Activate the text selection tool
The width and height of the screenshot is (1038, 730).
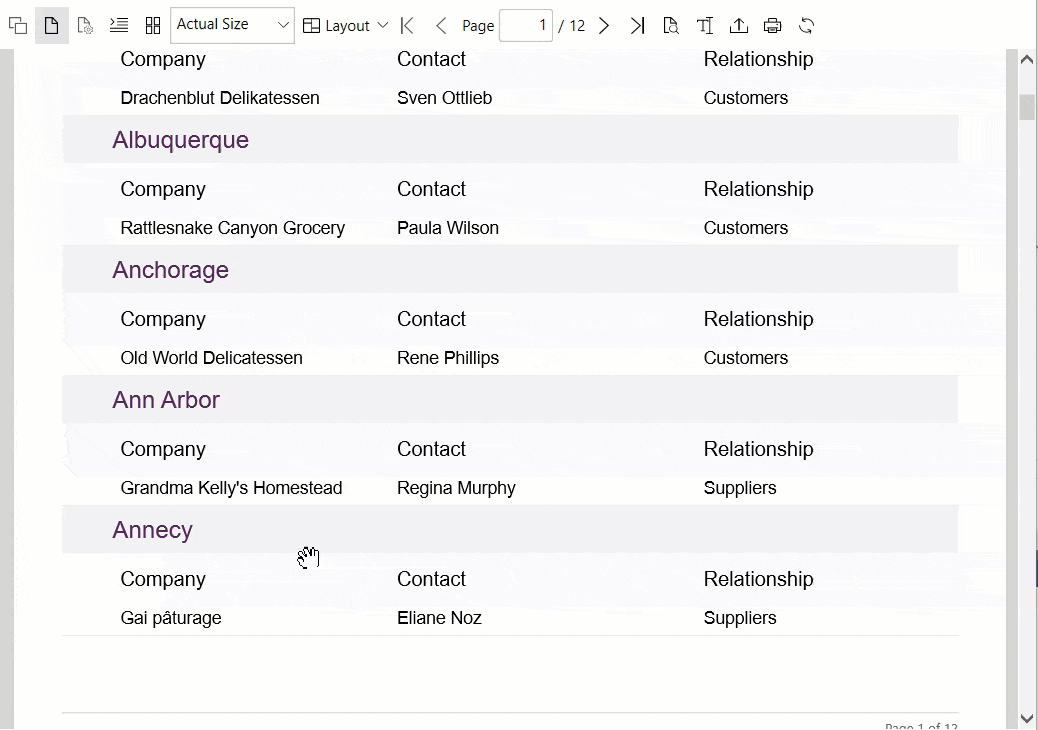coord(705,25)
